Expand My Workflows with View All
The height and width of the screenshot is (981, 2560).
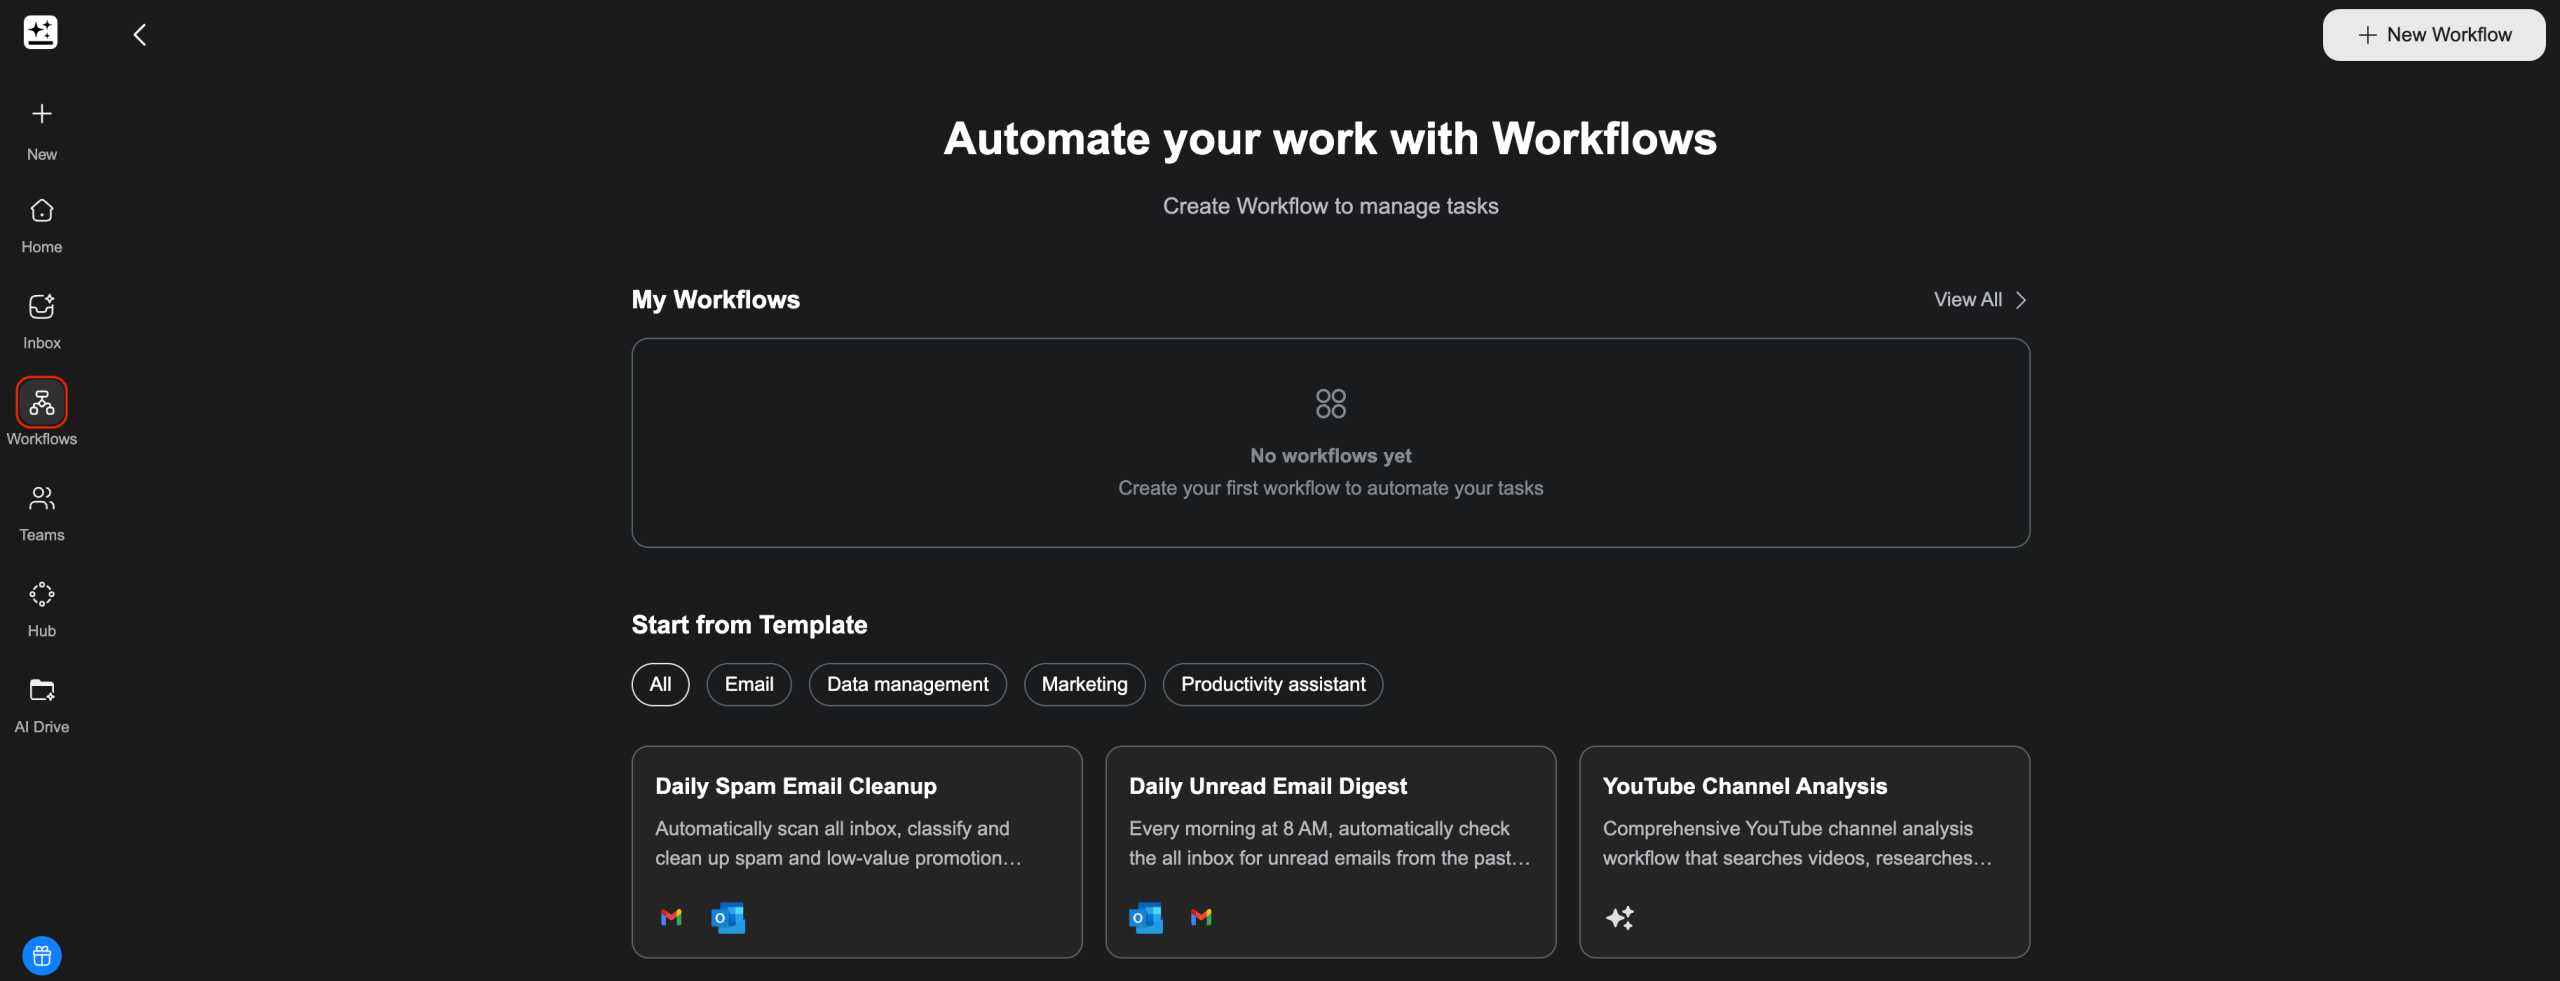(1979, 300)
